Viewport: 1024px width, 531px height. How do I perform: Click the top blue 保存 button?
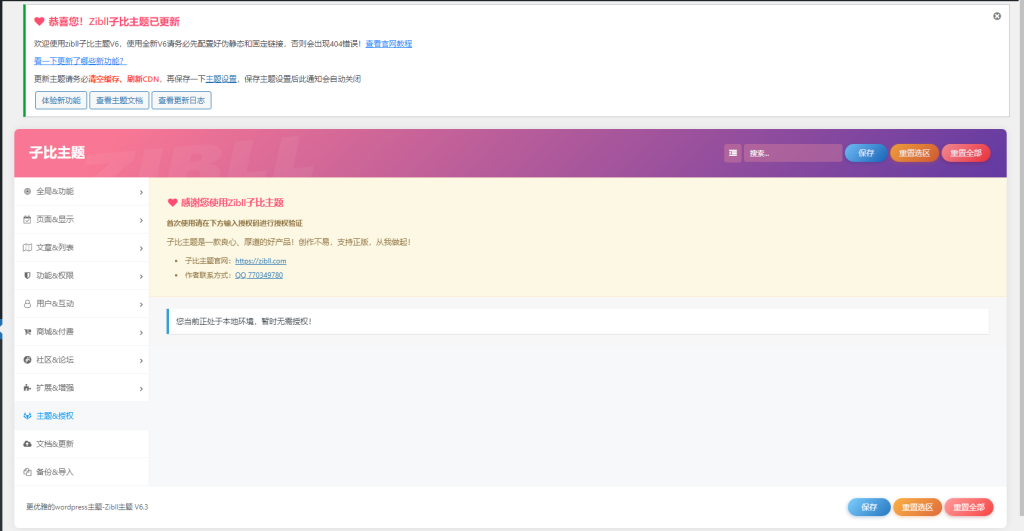865,153
